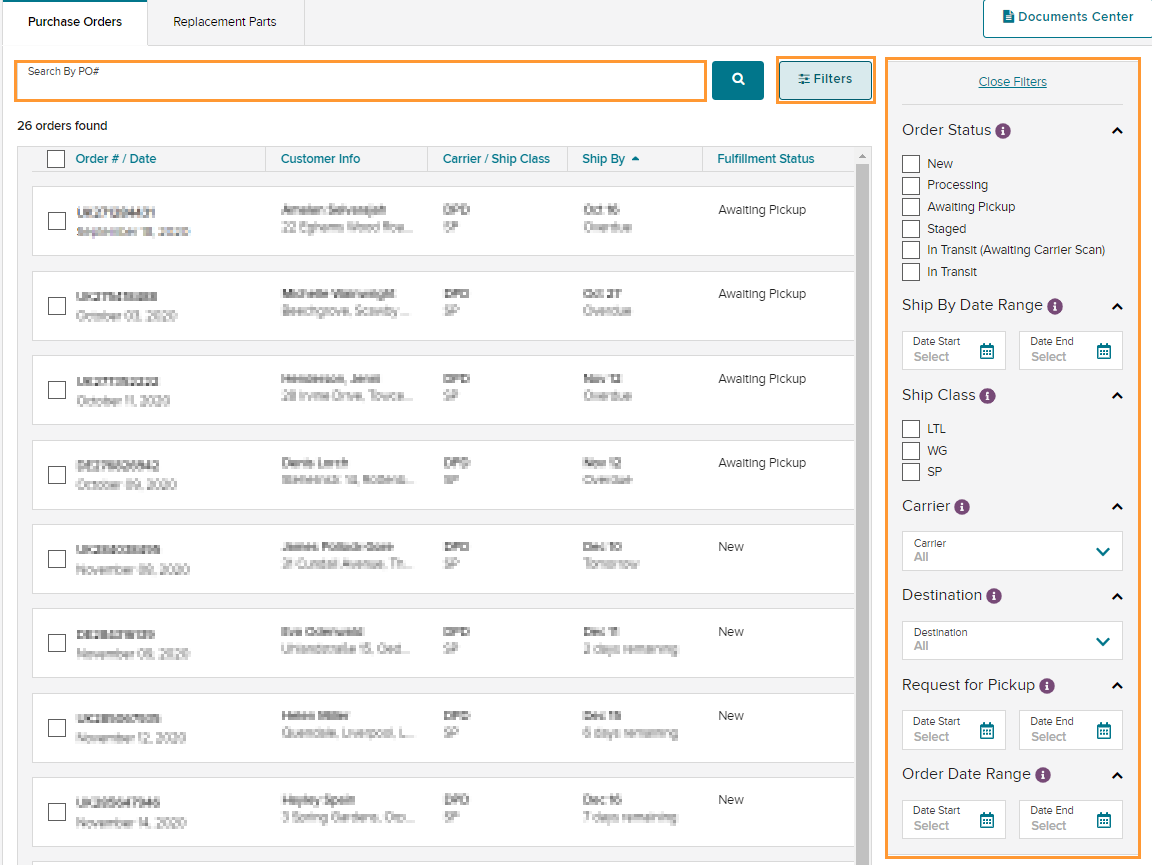Open the Documents Center via its document icon

click(1011, 16)
